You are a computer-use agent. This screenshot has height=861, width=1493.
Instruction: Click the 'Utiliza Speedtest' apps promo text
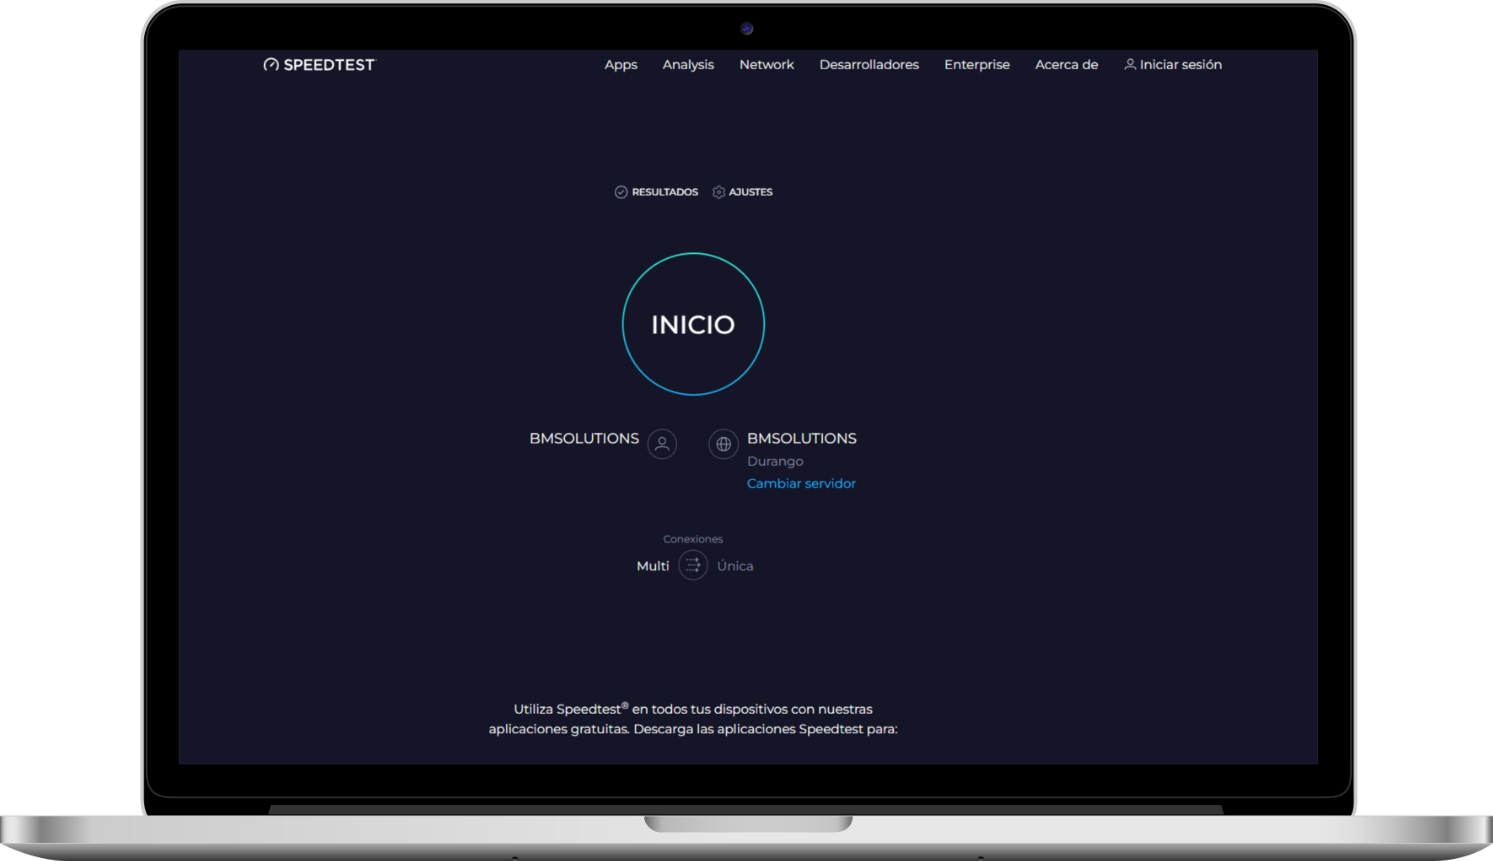pyautogui.click(x=693, y=719)
